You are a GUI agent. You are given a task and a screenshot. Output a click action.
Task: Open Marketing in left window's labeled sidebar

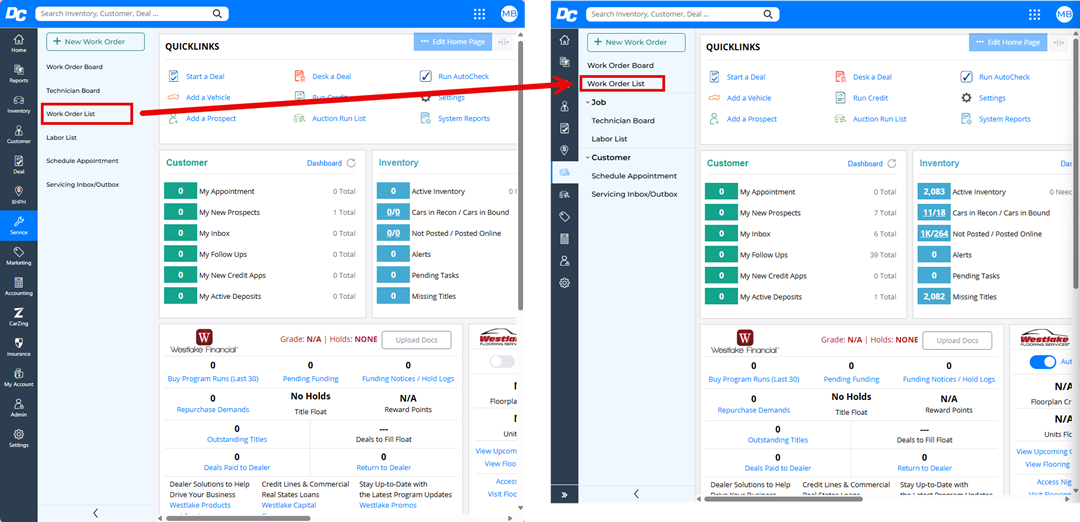(x=19, y=255)
